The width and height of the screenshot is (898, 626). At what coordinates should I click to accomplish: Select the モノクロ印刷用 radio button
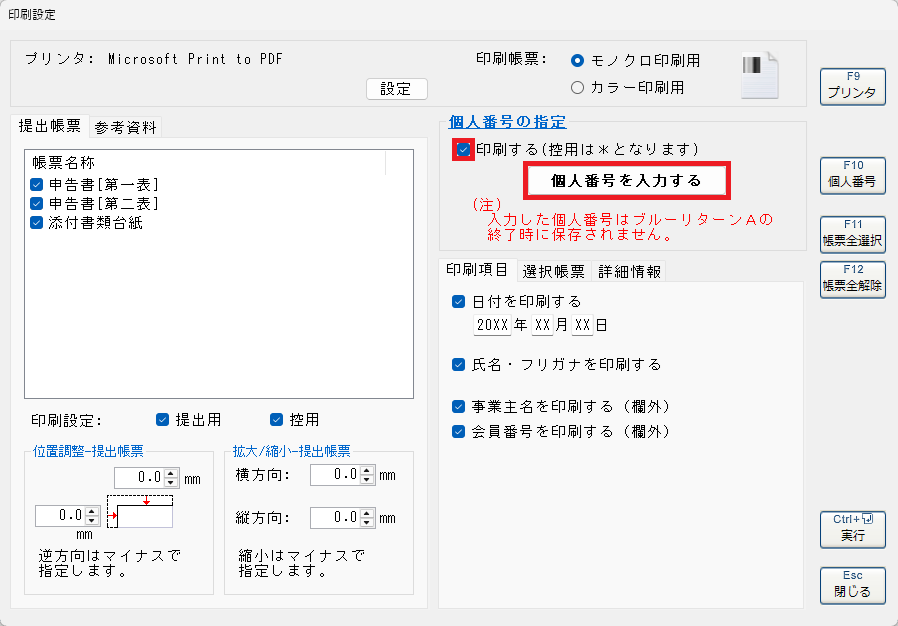tap(577, 61)
